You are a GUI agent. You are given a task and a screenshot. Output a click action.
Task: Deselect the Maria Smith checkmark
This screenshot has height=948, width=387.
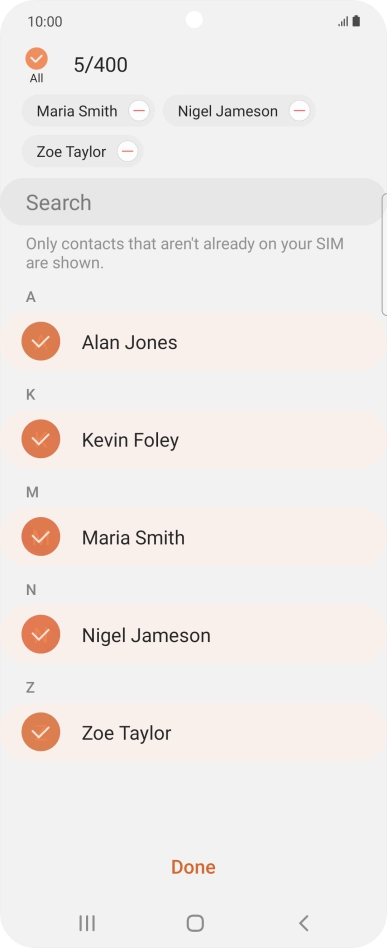[41, 537]
